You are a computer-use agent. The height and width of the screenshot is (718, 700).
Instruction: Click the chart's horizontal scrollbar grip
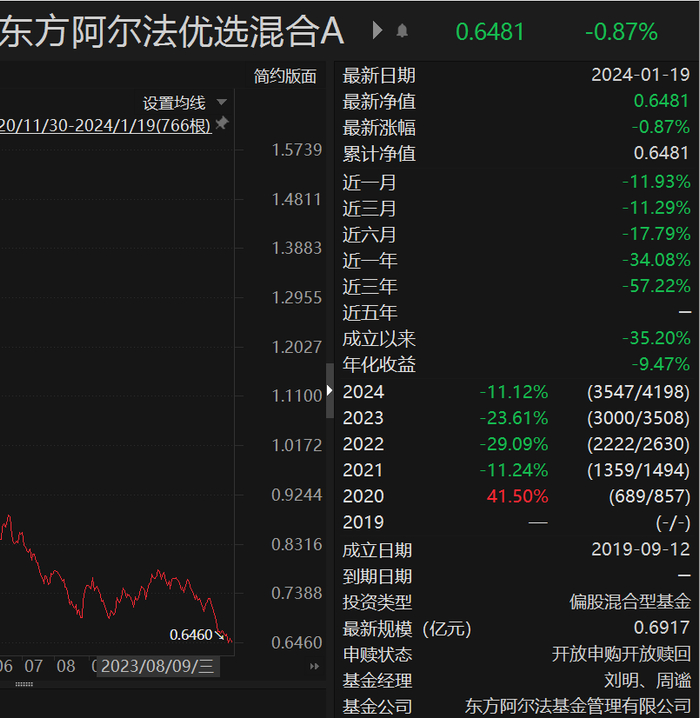click(24, 684)
